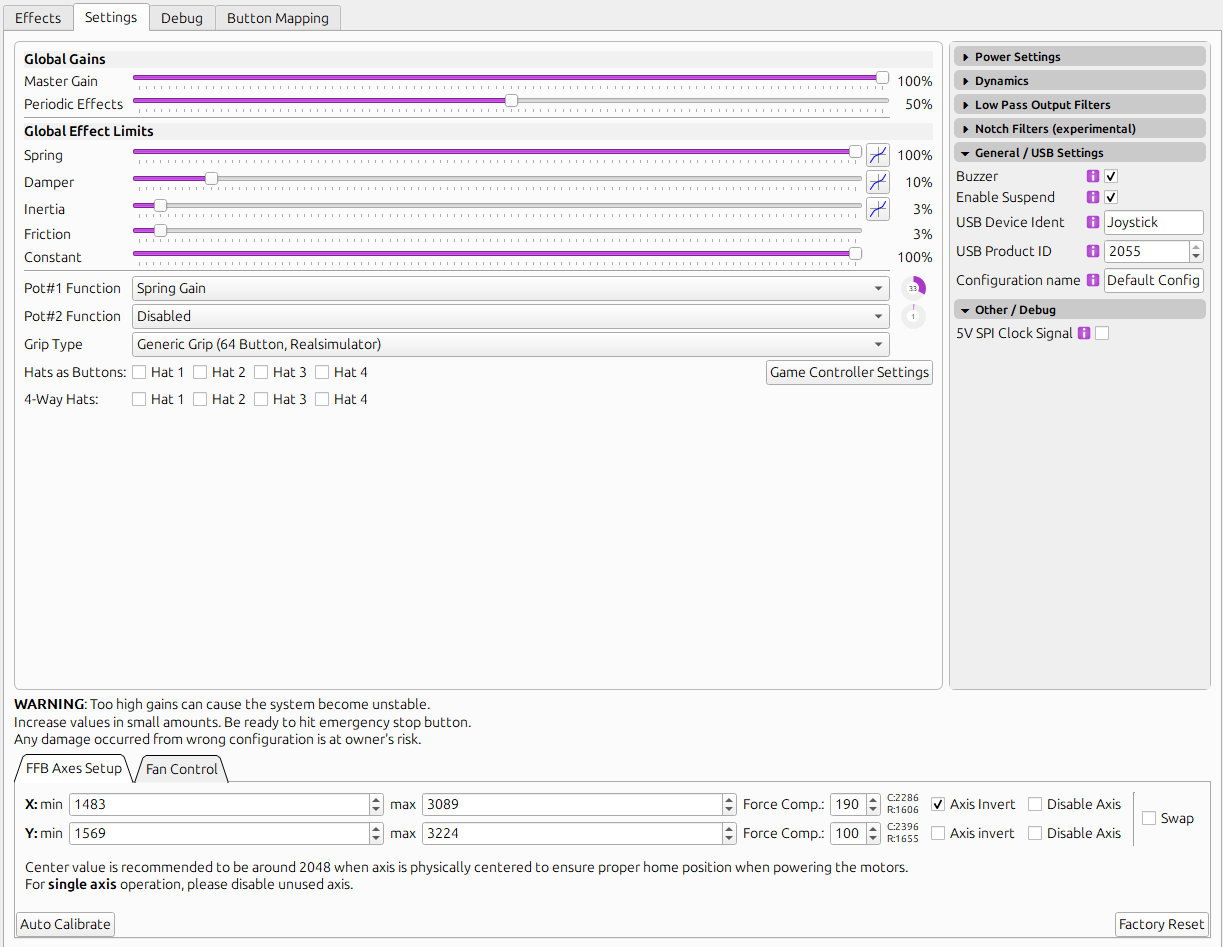Click the Buzzer info icon

(1093, 176)
